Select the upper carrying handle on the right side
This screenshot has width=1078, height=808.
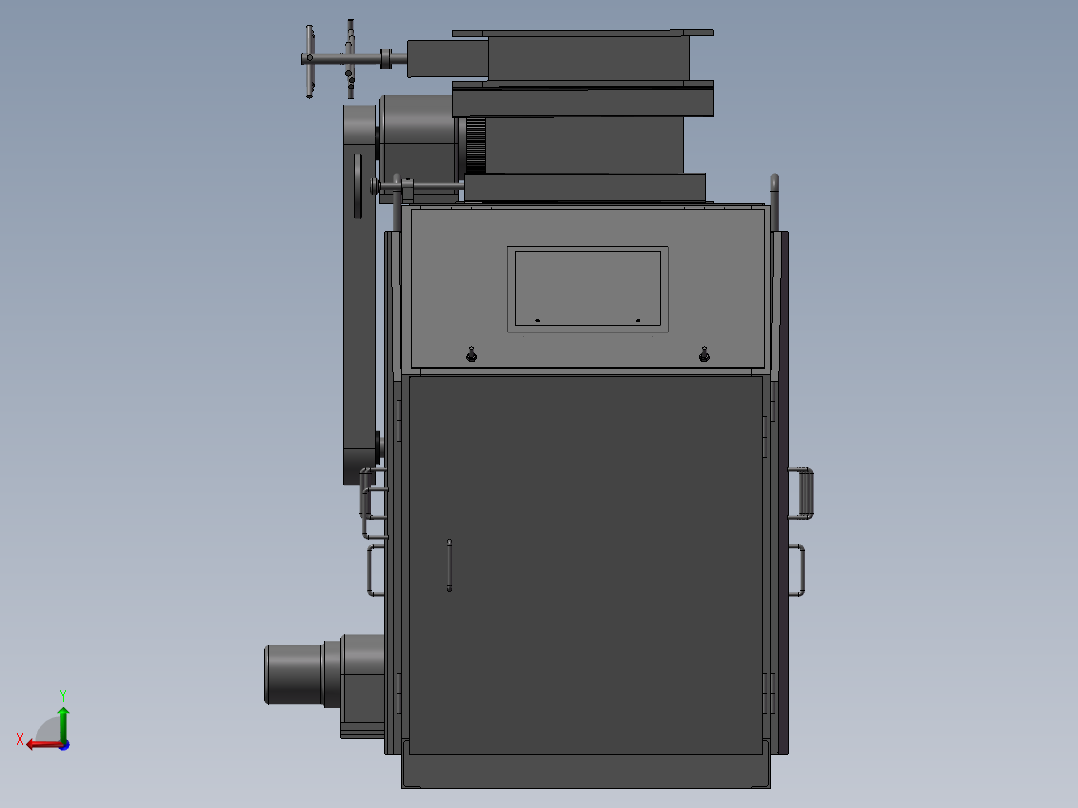coord(801,493)
